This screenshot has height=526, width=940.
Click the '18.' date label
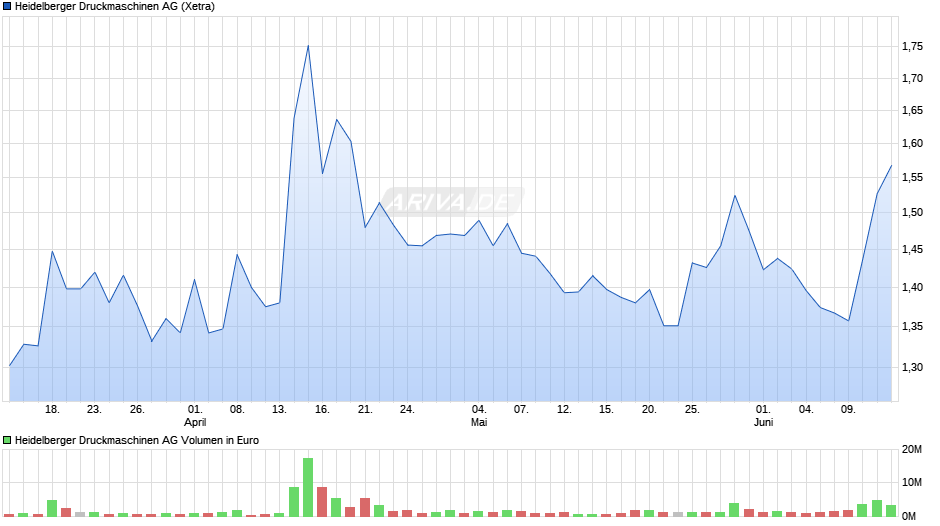pos(53,410)
